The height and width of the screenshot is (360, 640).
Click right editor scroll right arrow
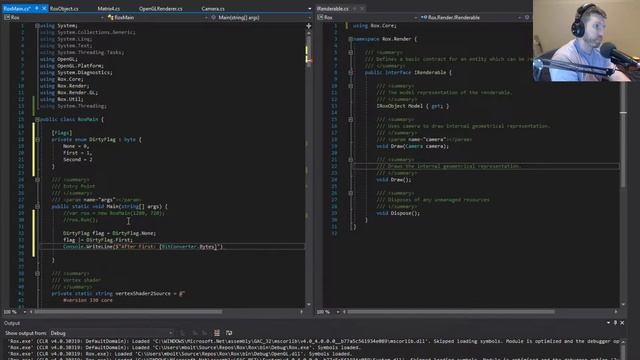click(x=616, y=312)
